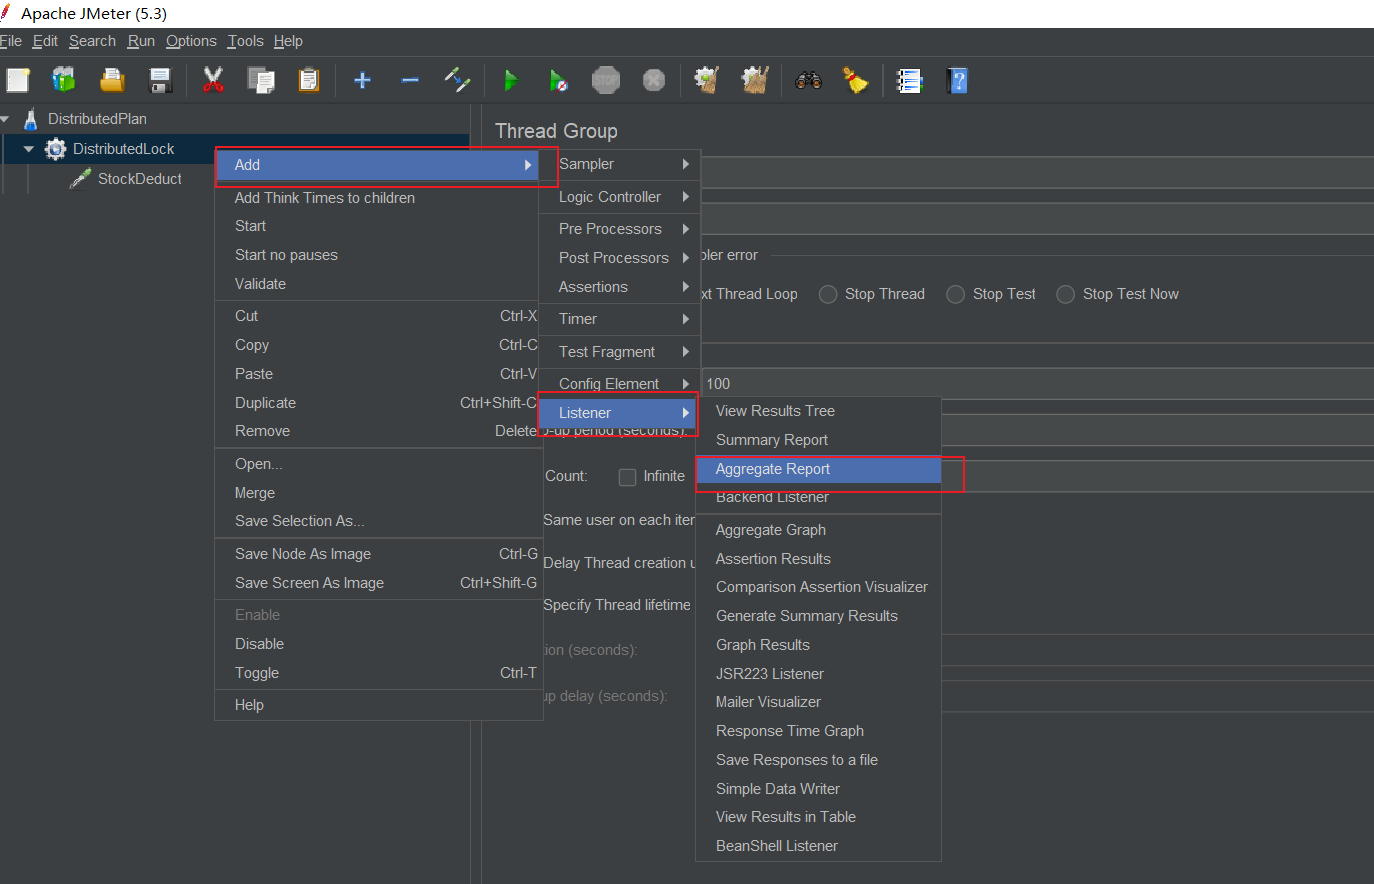Screen dimensions: 1374x884
Task: Open the Pre Processors submenu
Action: click(x=620, y=229)
